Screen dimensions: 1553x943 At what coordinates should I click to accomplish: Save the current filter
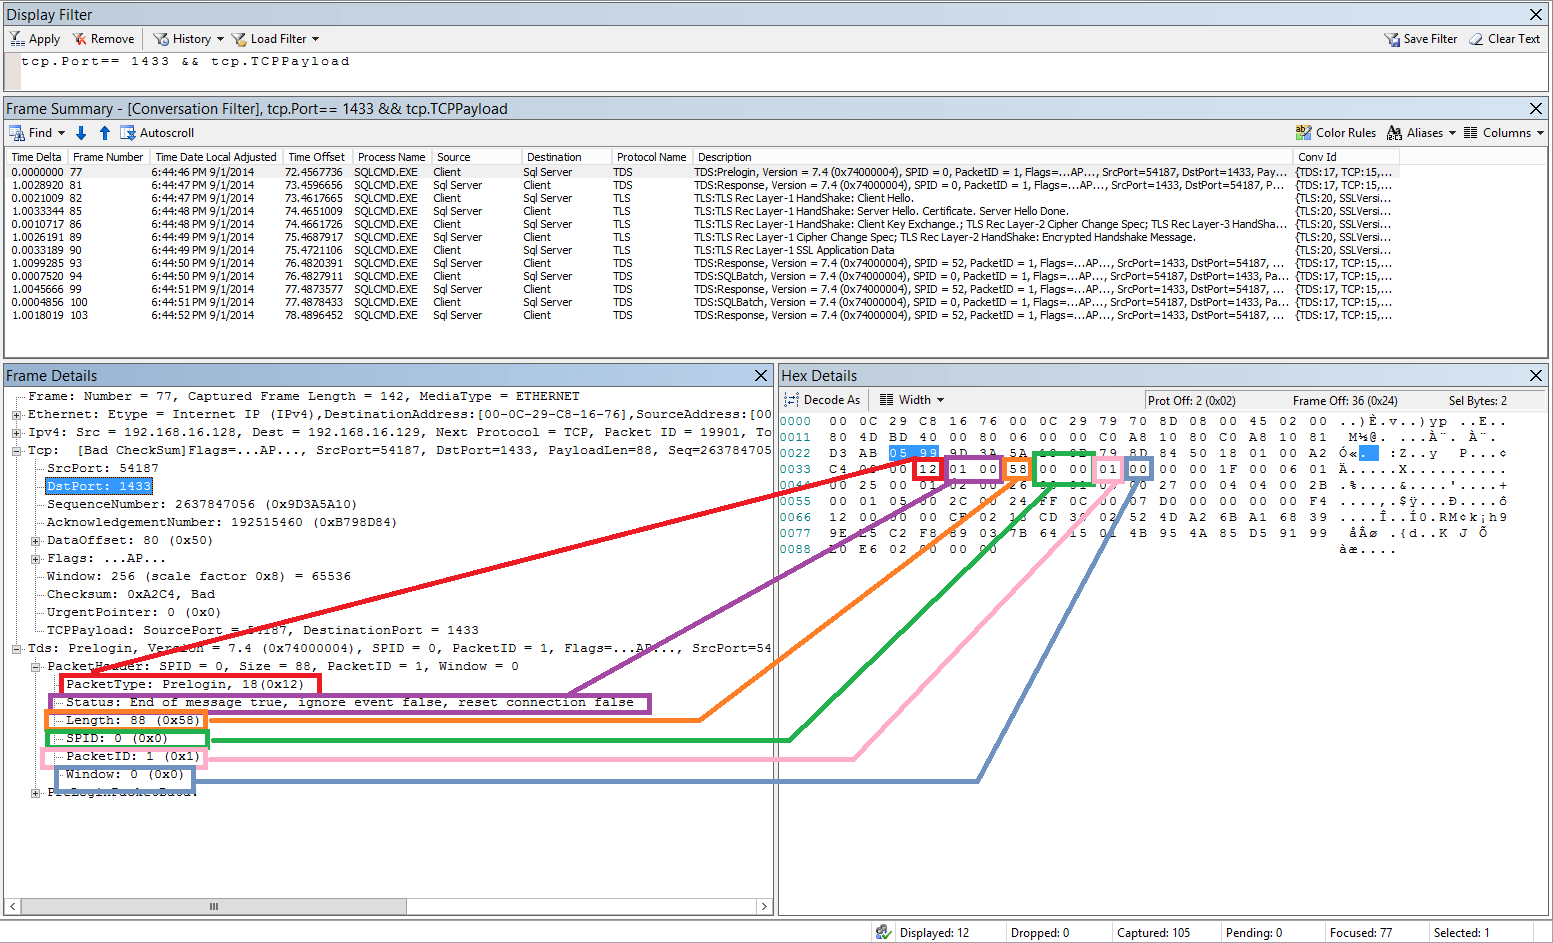click(x=1422, y=38)
